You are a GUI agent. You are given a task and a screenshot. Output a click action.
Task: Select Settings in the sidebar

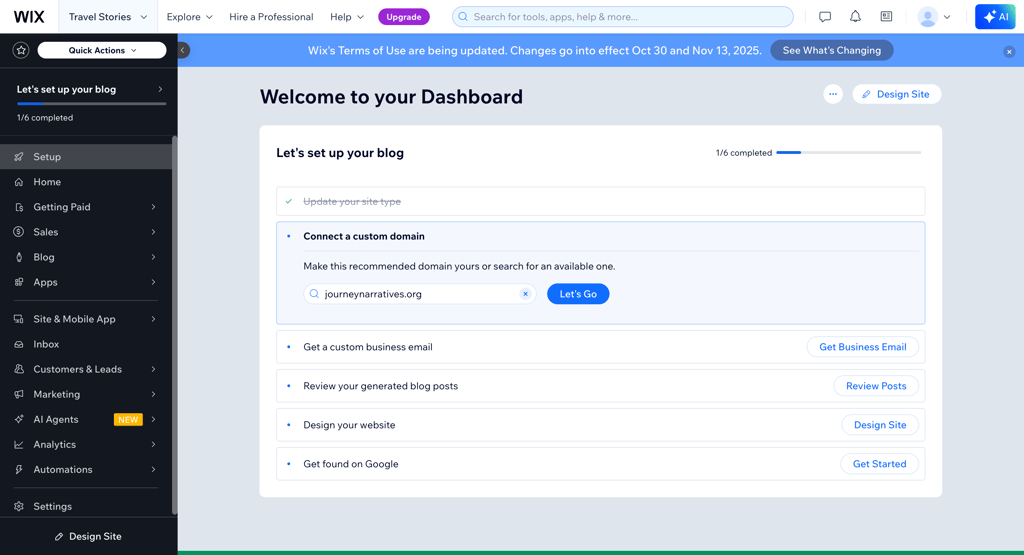86,507
